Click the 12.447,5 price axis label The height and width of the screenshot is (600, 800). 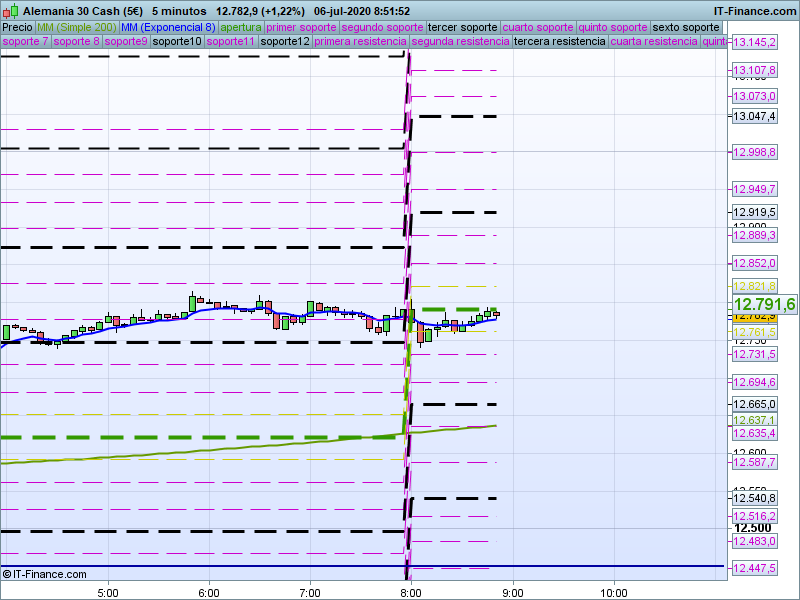click(755, 568)
